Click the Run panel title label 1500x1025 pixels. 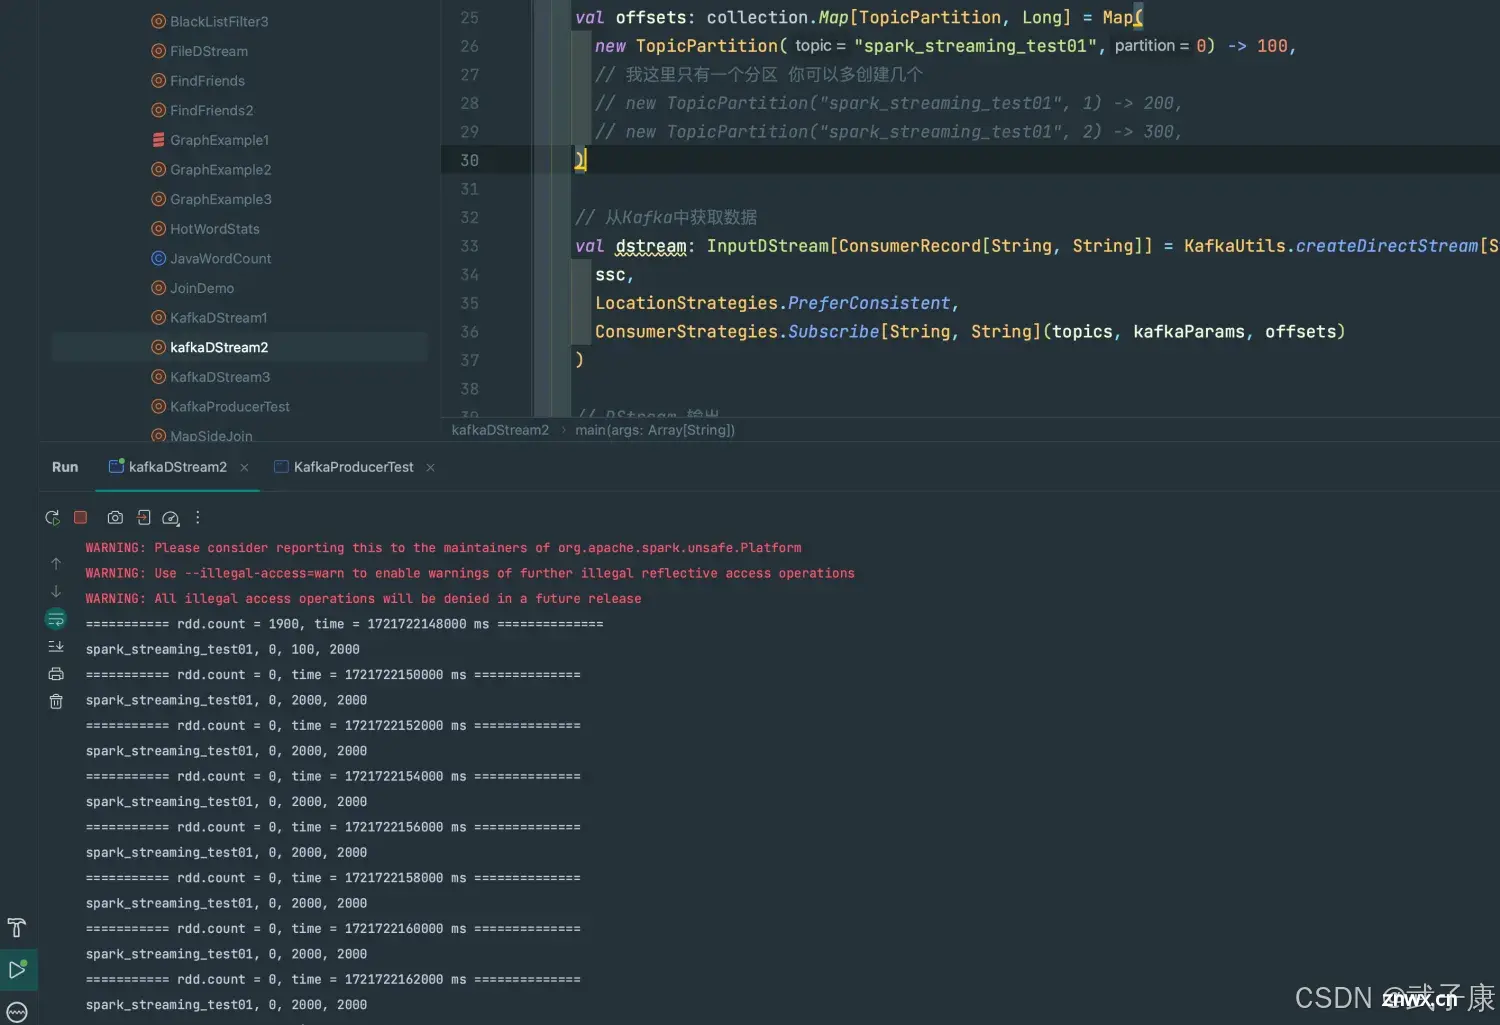tap(65, 467)
